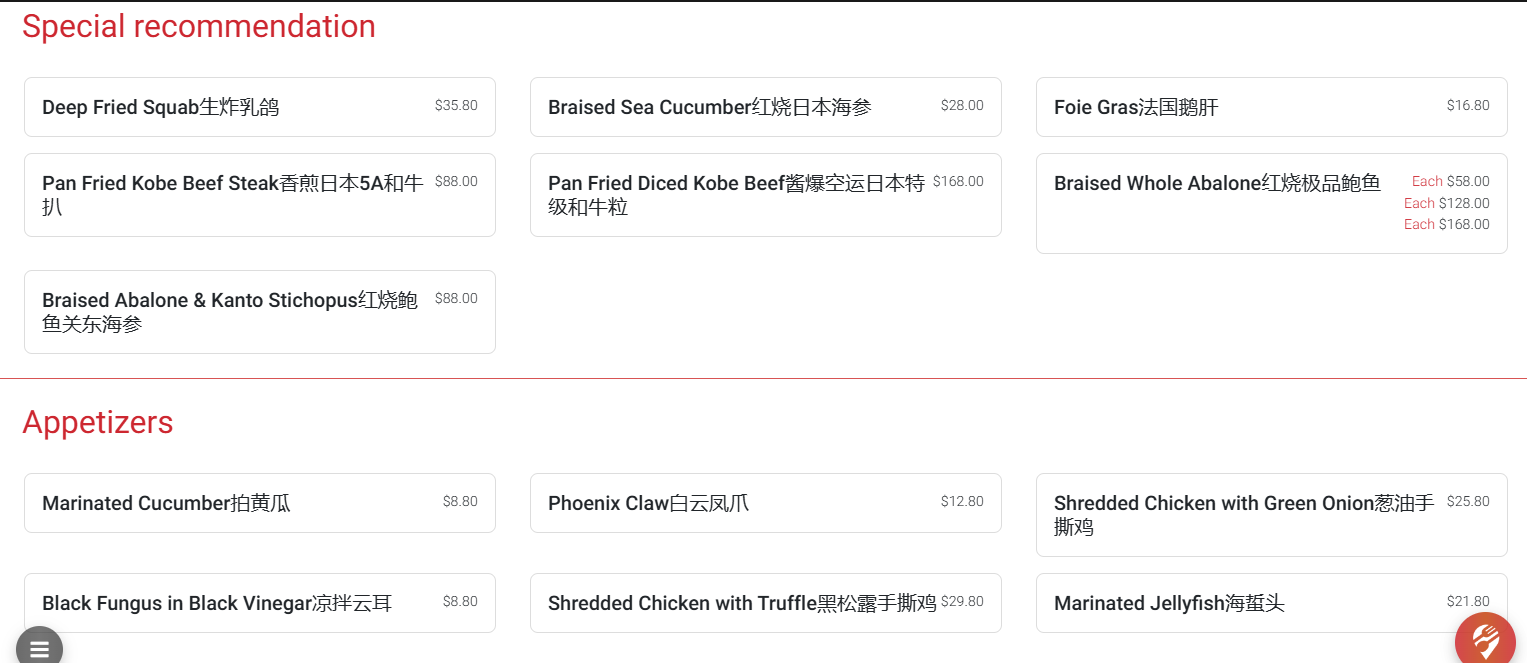Click the Special recommendation section heading
Viewport: 1527px width, 663px height.
tap(199, 27)
